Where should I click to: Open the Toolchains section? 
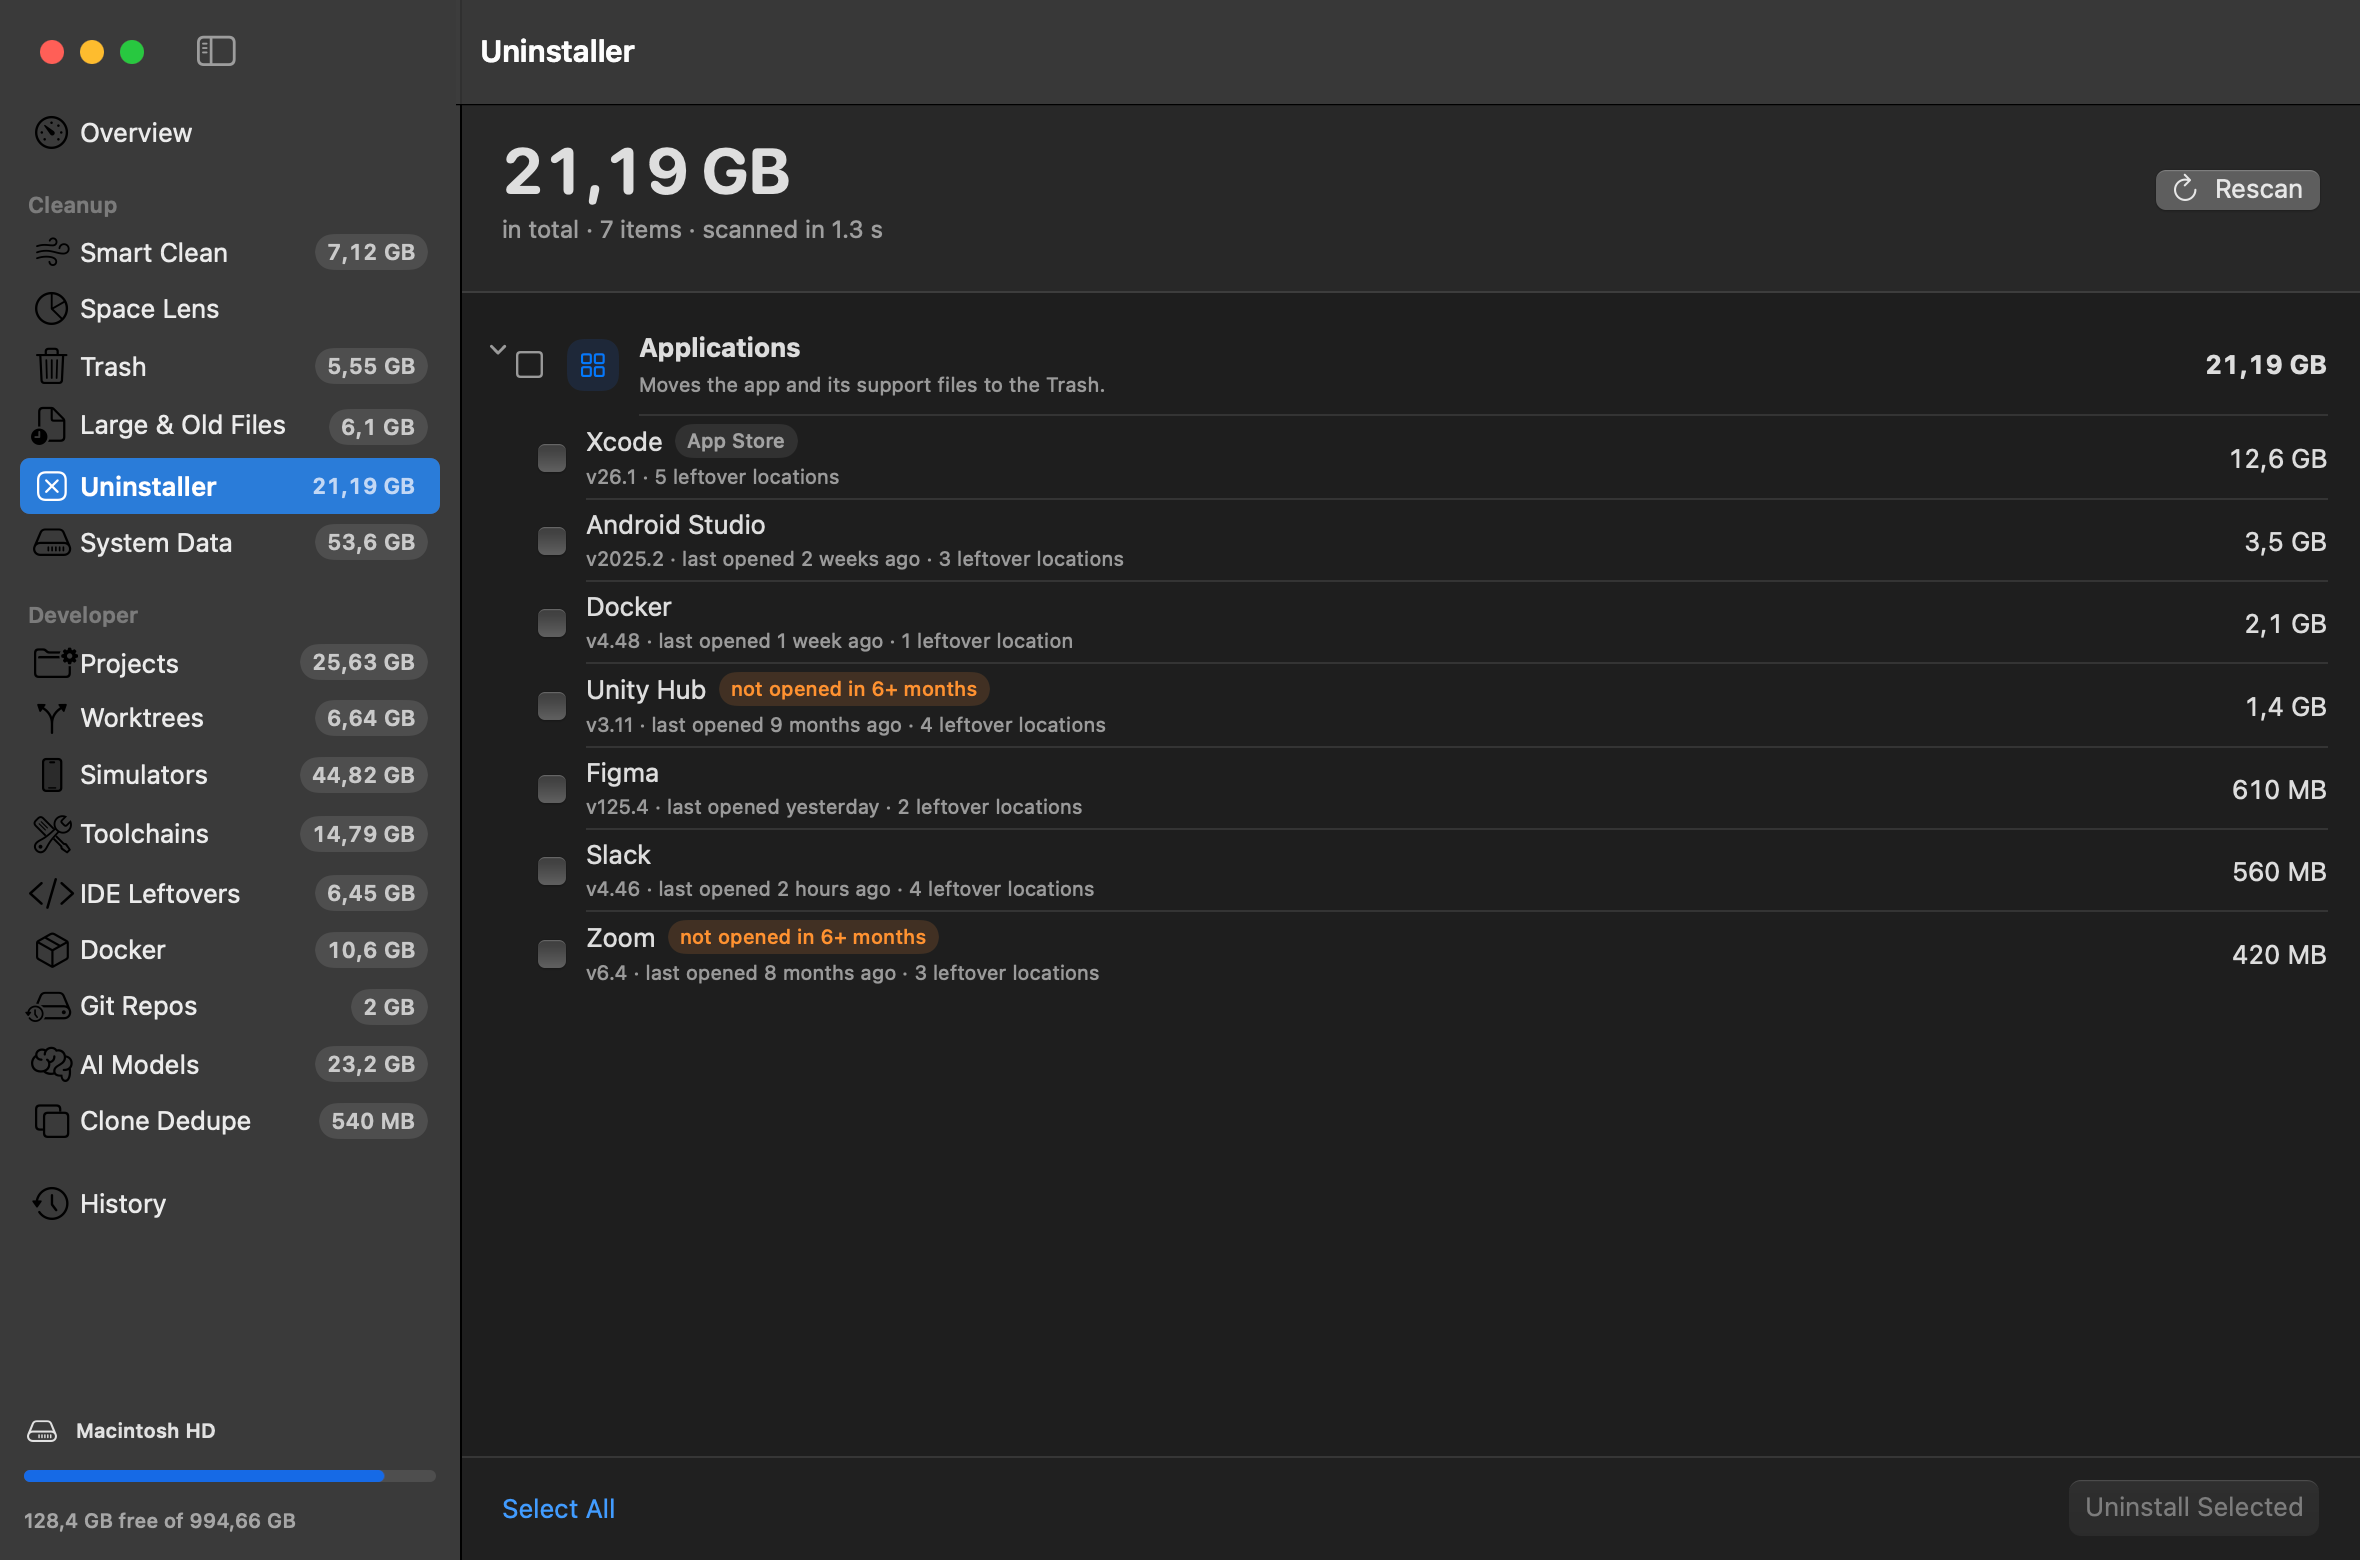(x=230, y=834)
